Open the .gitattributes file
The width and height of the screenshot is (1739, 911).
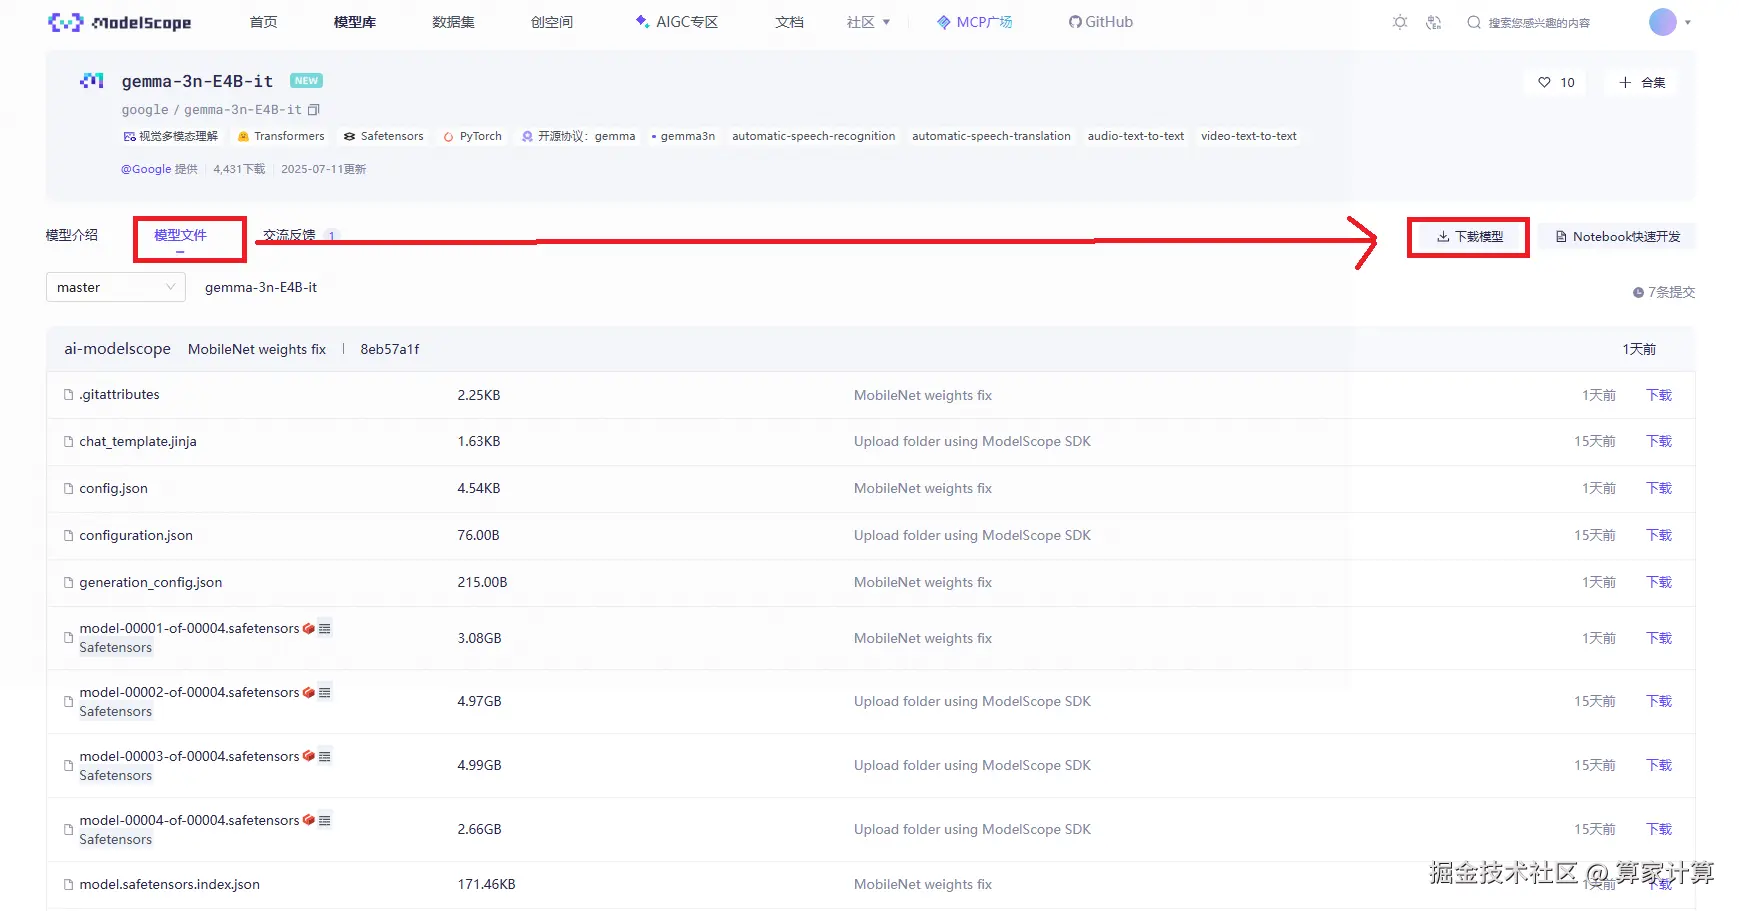pyautogui.click(x=119, y=395)
